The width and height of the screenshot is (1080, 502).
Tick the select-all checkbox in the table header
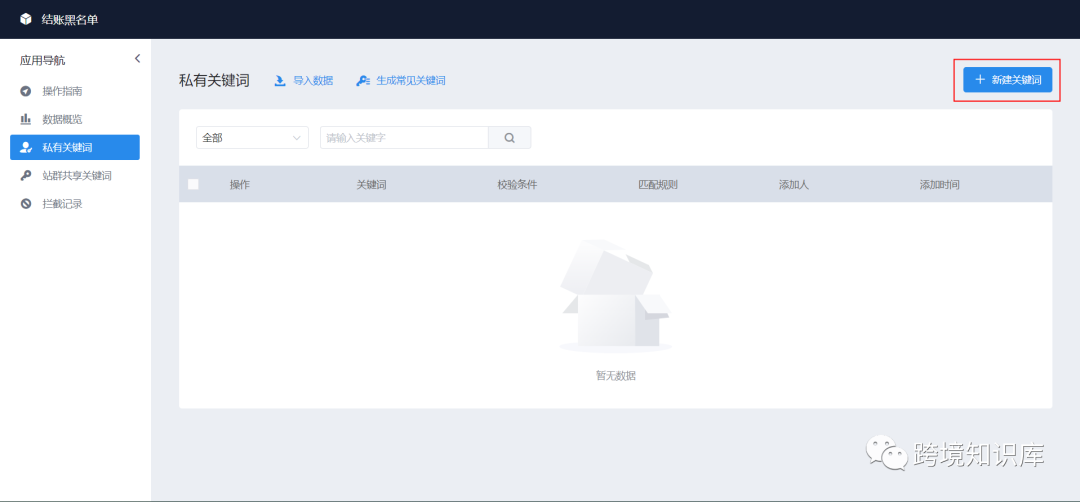pyautogui.click(x=194, y=184)
